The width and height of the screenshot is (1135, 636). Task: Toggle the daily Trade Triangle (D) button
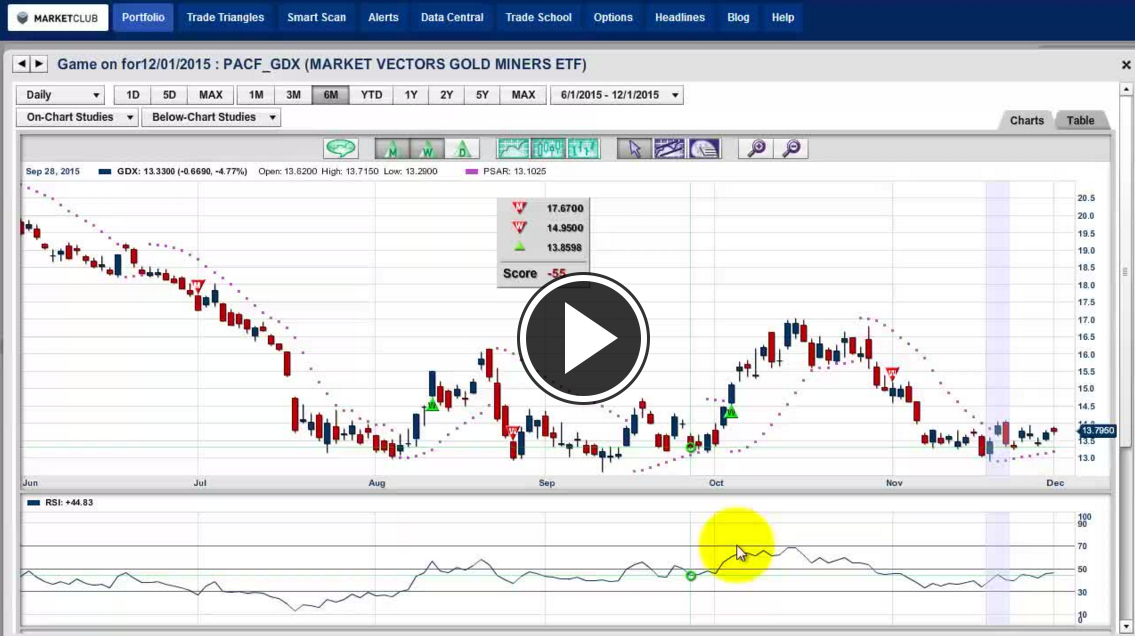click(462, 148)
